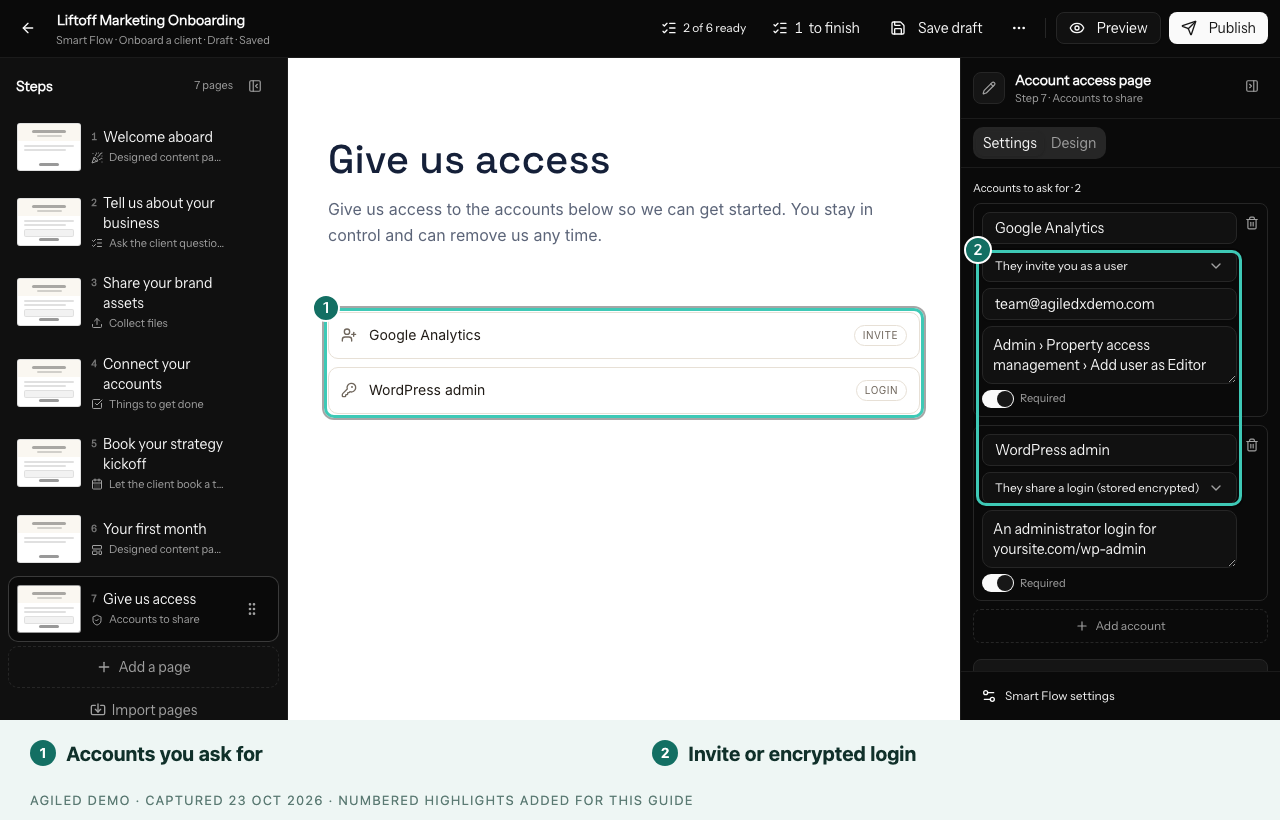The height and width of the screenshot is (820, 1280).
Task: Select the Share your brand assets step
Action: (x=143, y=302)
